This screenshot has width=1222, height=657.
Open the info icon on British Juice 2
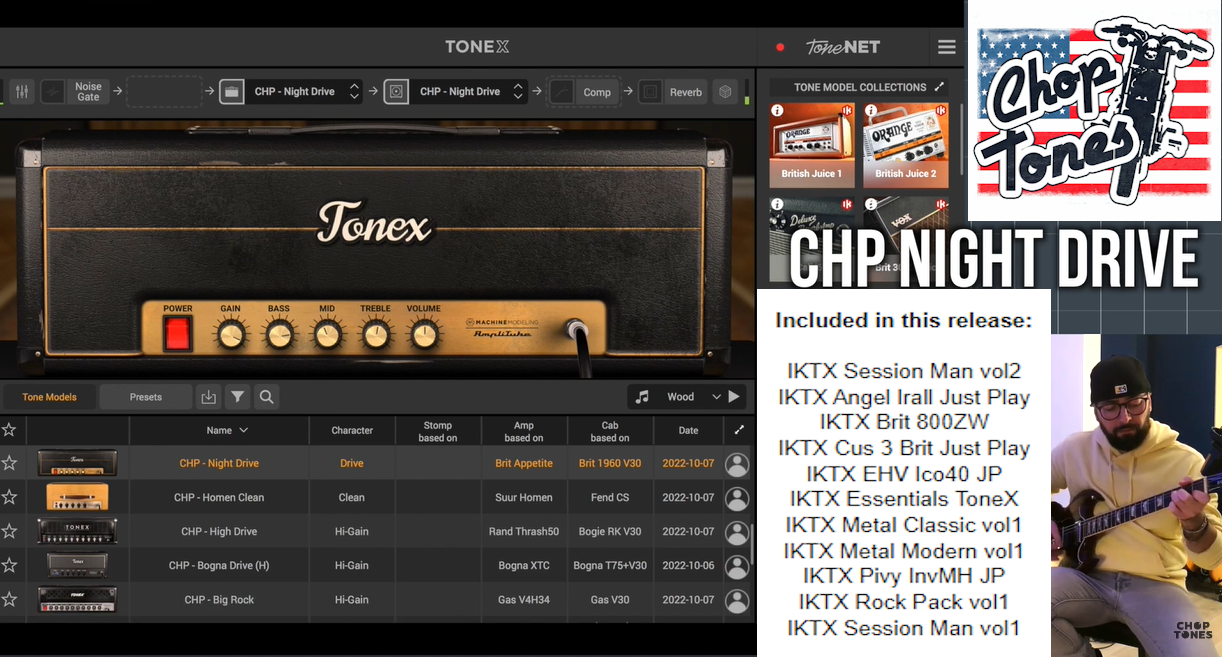(871, 111)
